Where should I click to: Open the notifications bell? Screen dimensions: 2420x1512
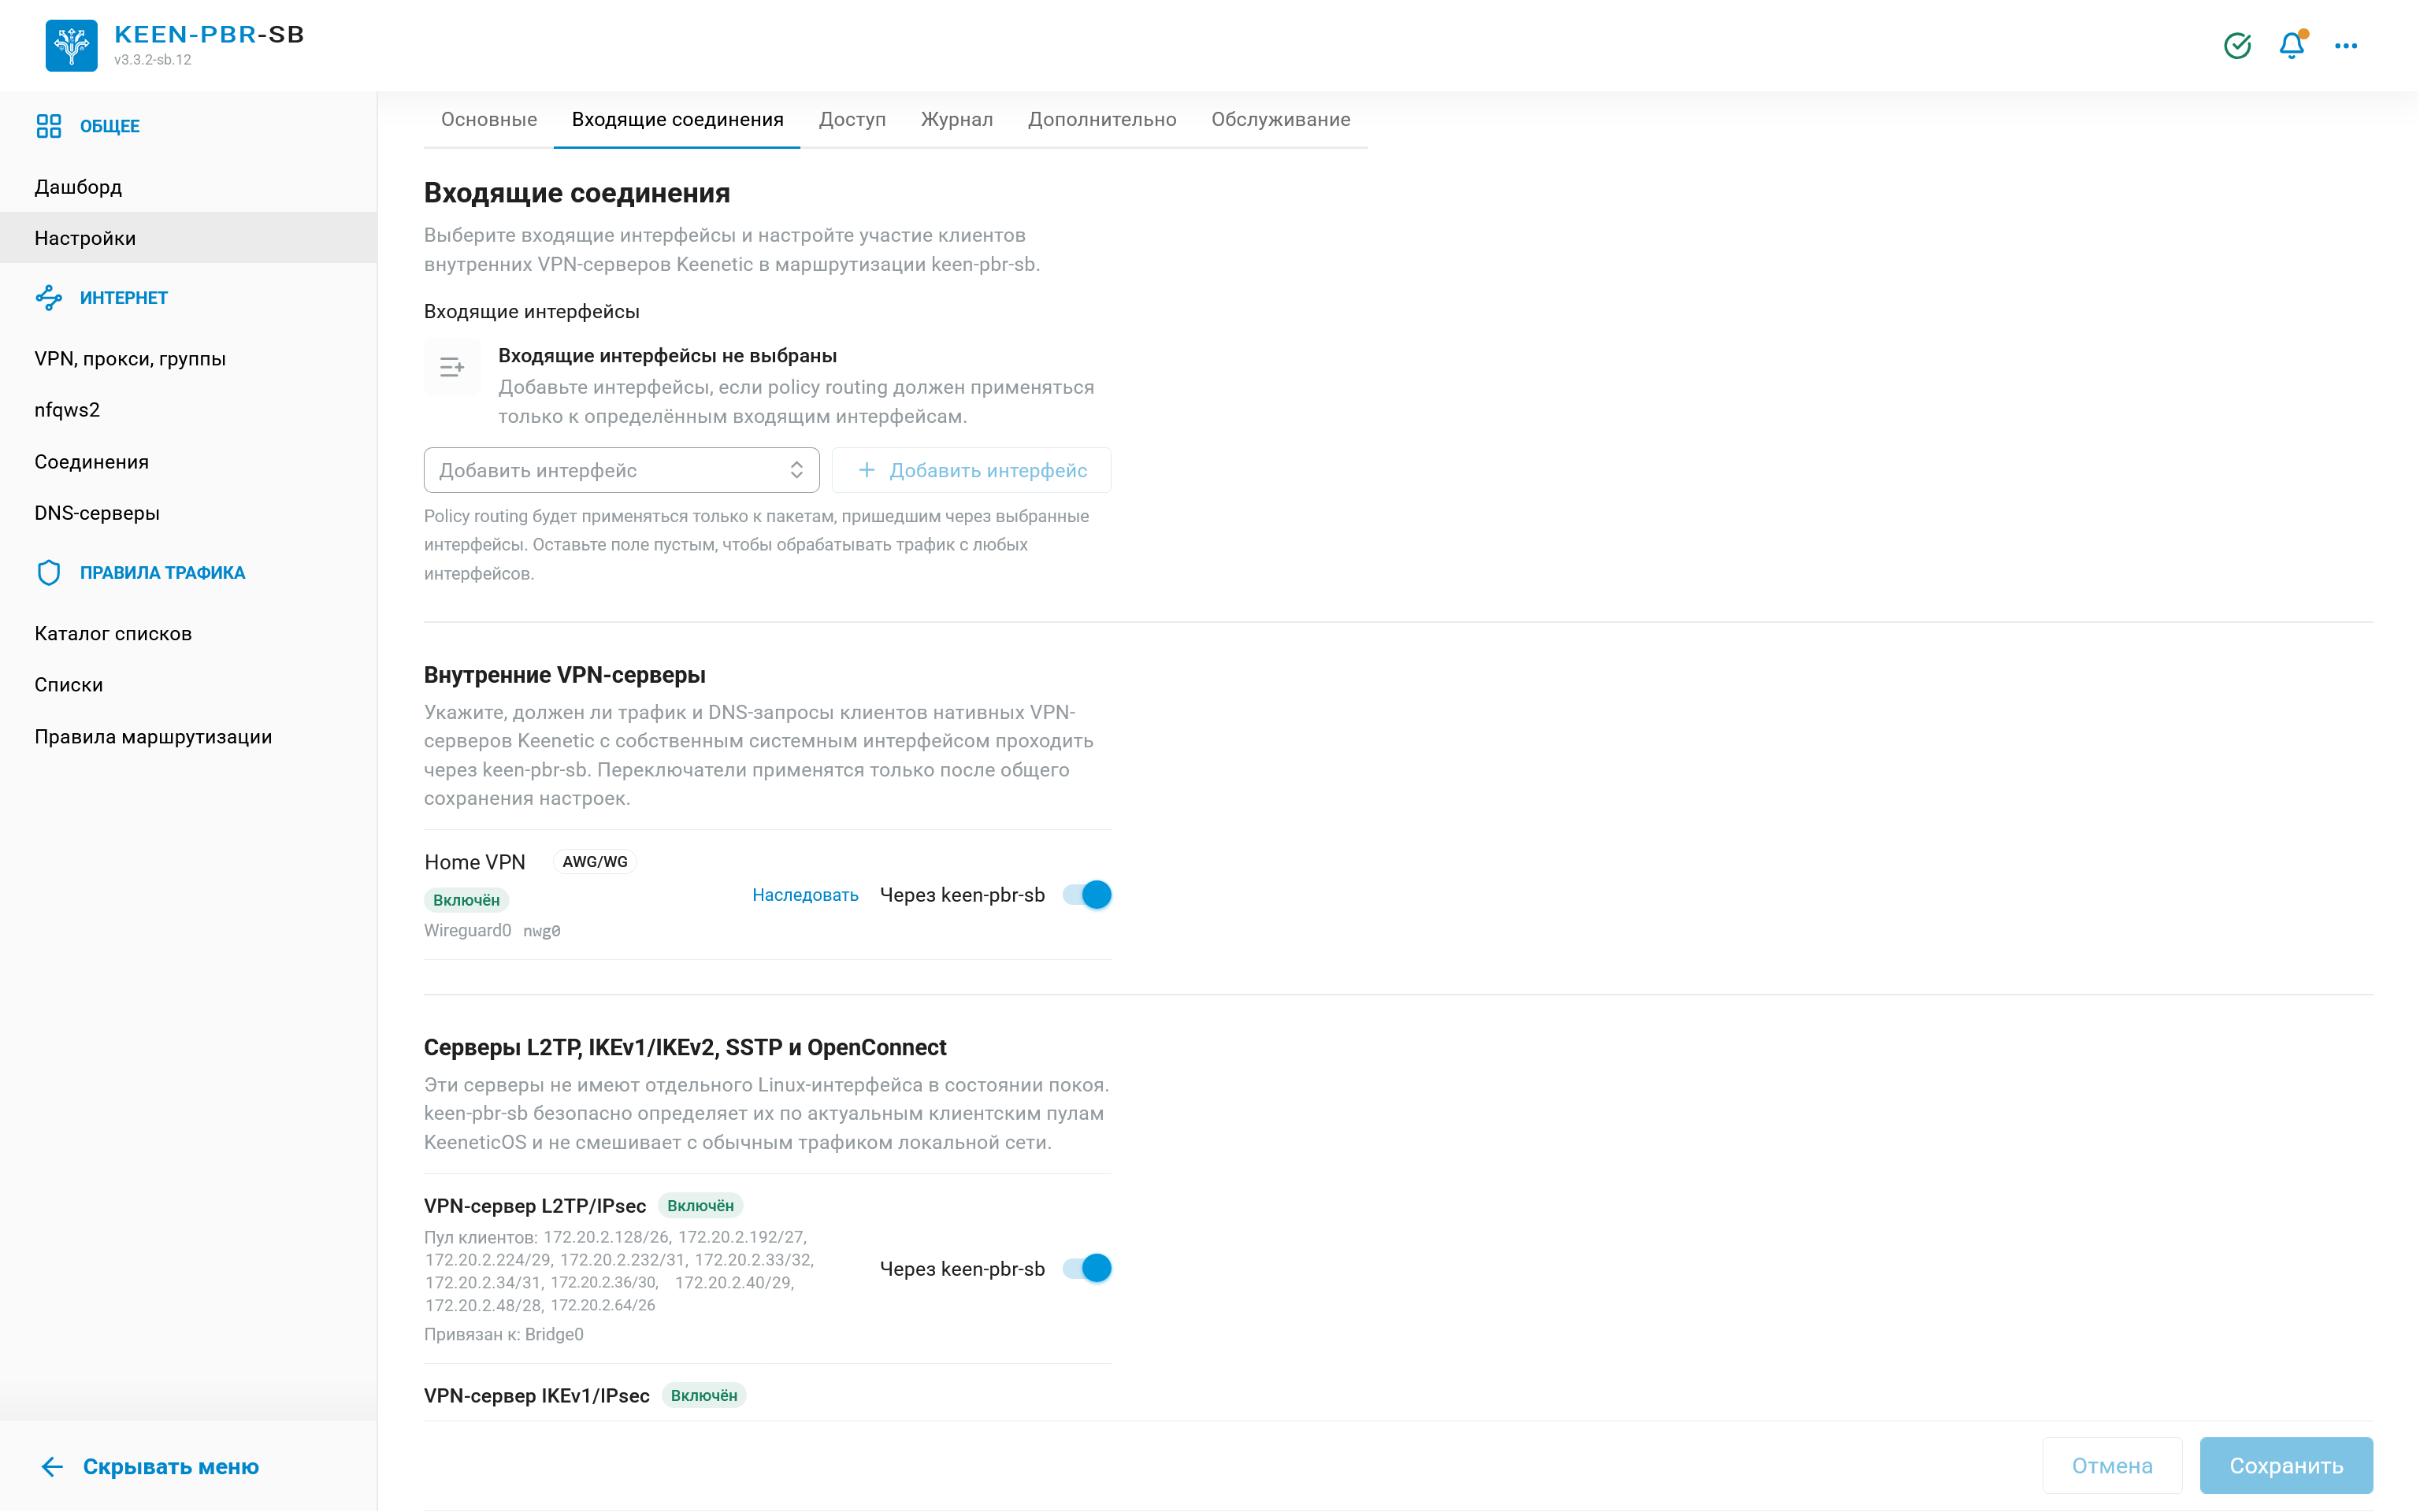pyautogui.click(x=2291, y=45)
